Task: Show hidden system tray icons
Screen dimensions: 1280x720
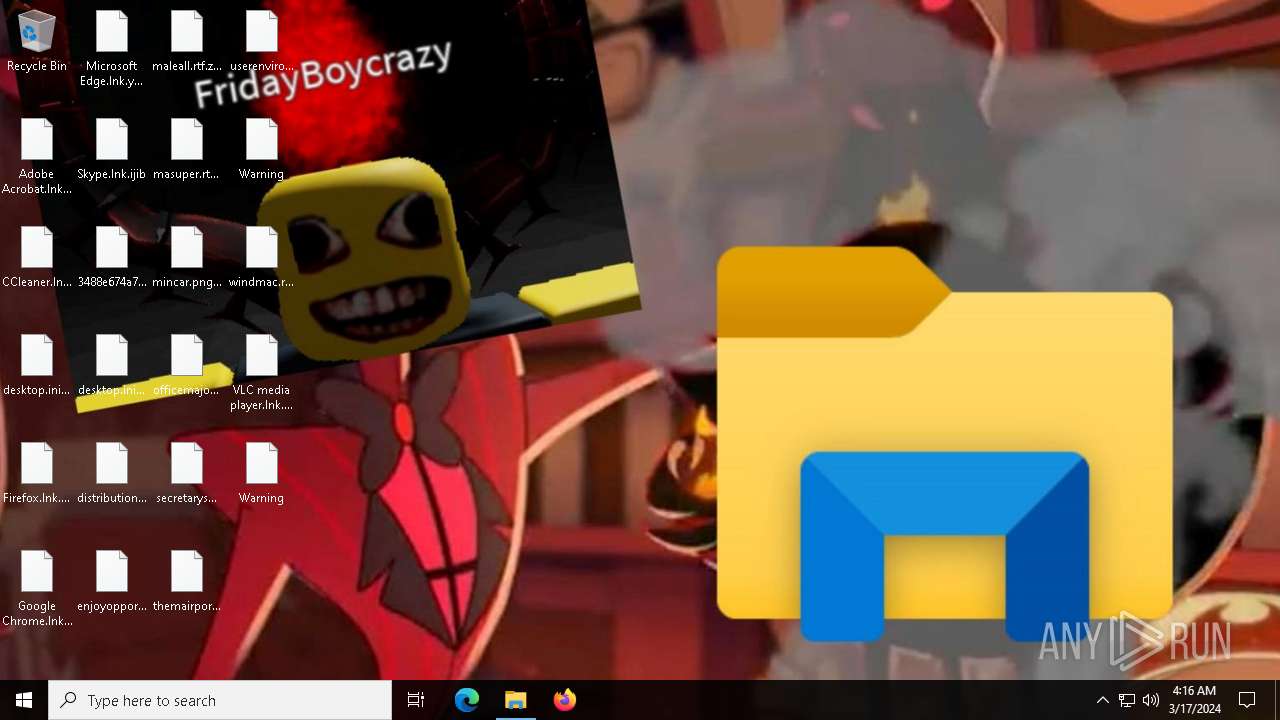Action: point(1103,700)
